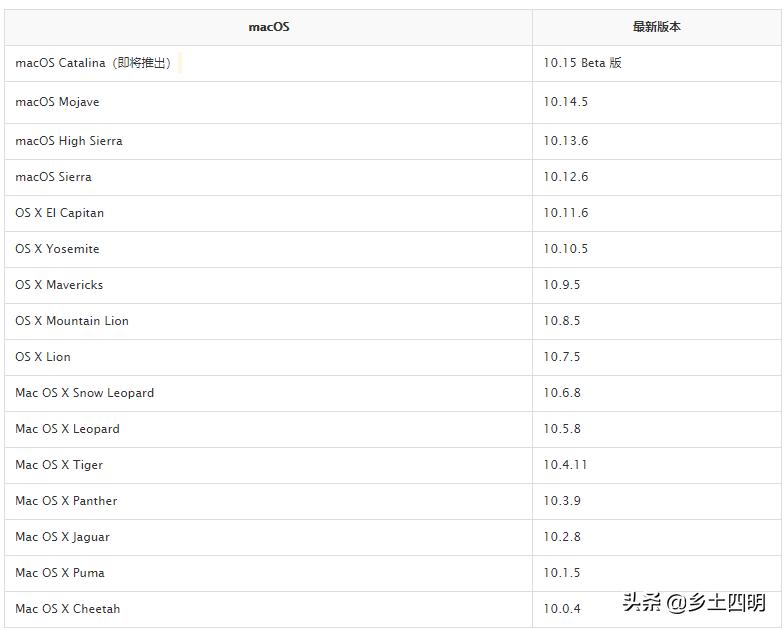The image size is (784, 630).
Task: Click version 10.9.5
Action: click(x=562, y=285)
